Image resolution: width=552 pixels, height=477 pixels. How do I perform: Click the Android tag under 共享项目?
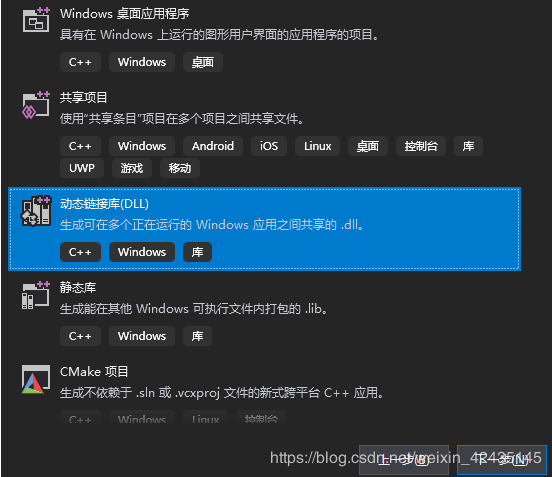(x=213, y=146)
